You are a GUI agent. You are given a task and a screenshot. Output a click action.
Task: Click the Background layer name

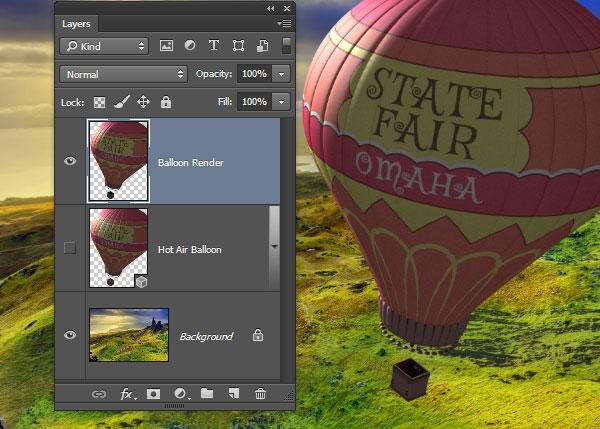point(206,336)
